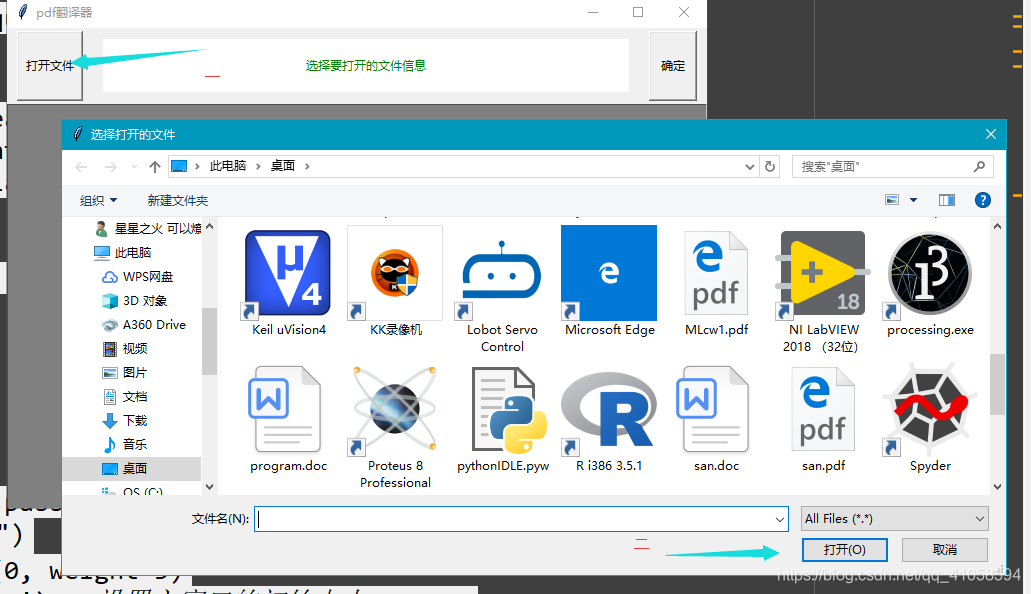Select the Spyder shortcut icon
Screen dimensions: 1031x594
pos(930,409)
